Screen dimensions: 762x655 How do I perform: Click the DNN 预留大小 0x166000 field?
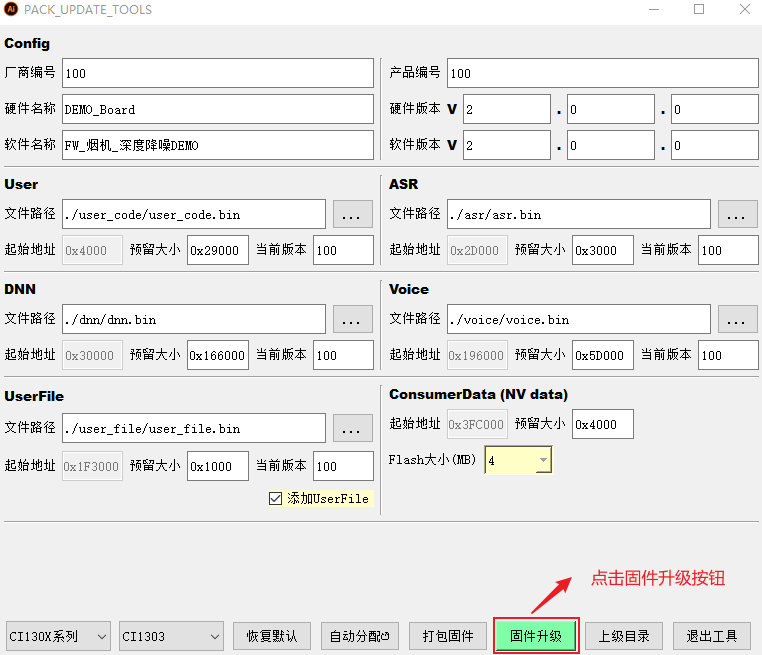[x=217, y=355]
